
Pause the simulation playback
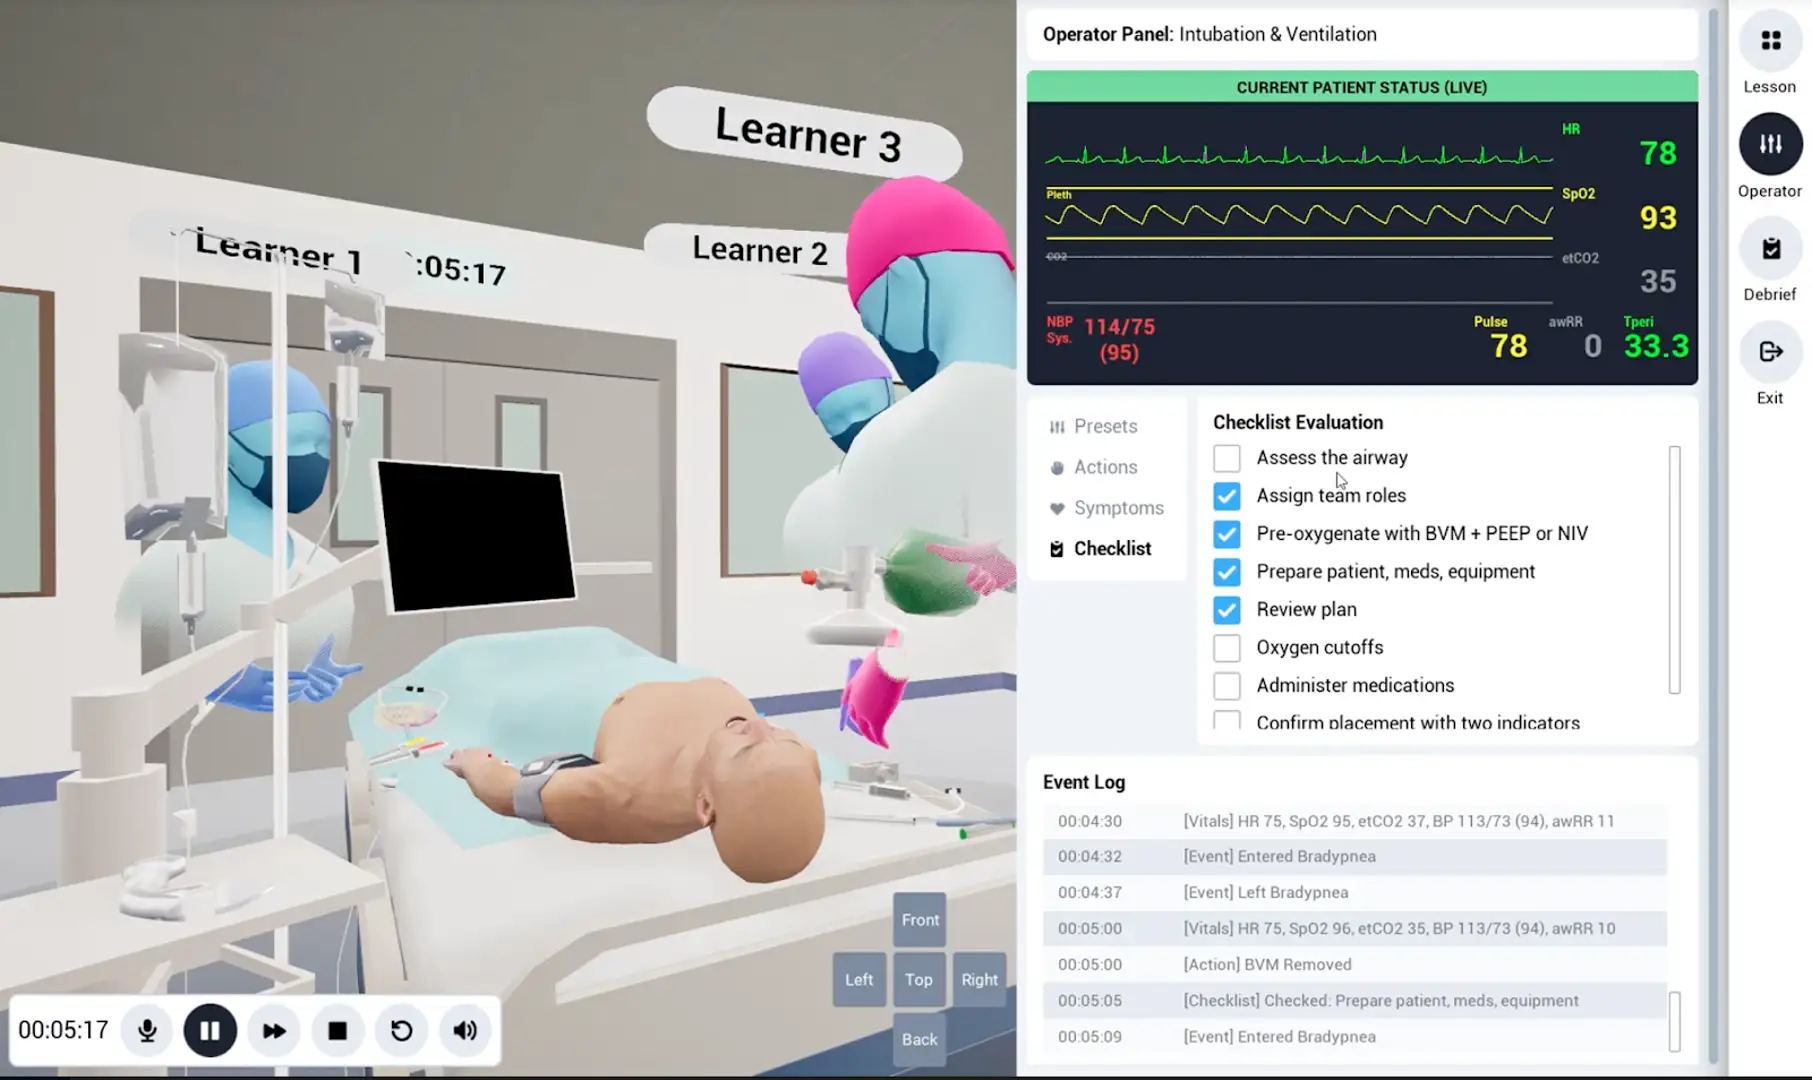tap(210, 1030)
